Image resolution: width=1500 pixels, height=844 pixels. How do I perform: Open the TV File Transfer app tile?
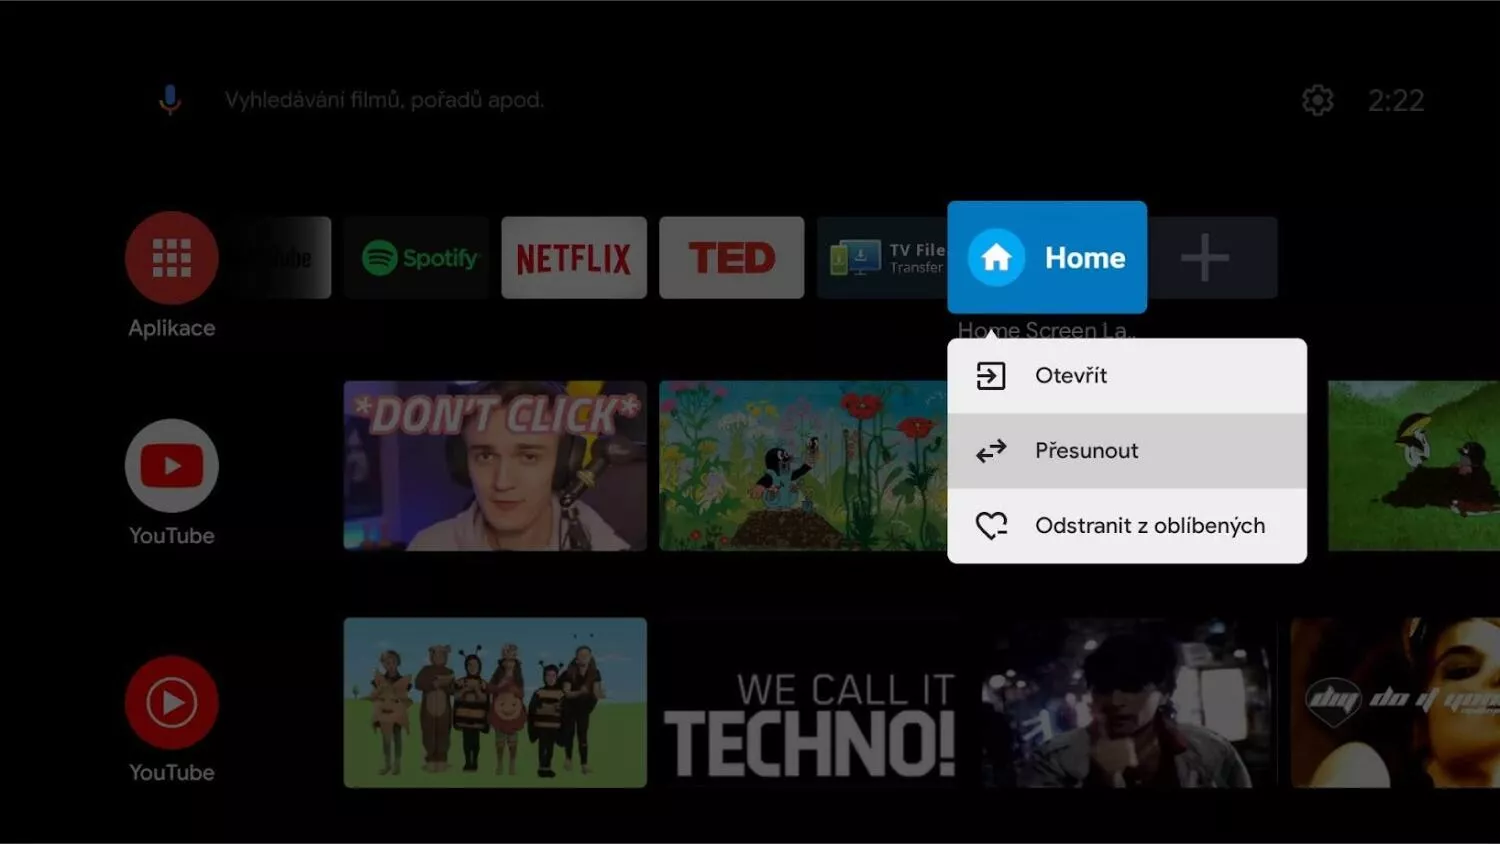[x=882, y=258]
